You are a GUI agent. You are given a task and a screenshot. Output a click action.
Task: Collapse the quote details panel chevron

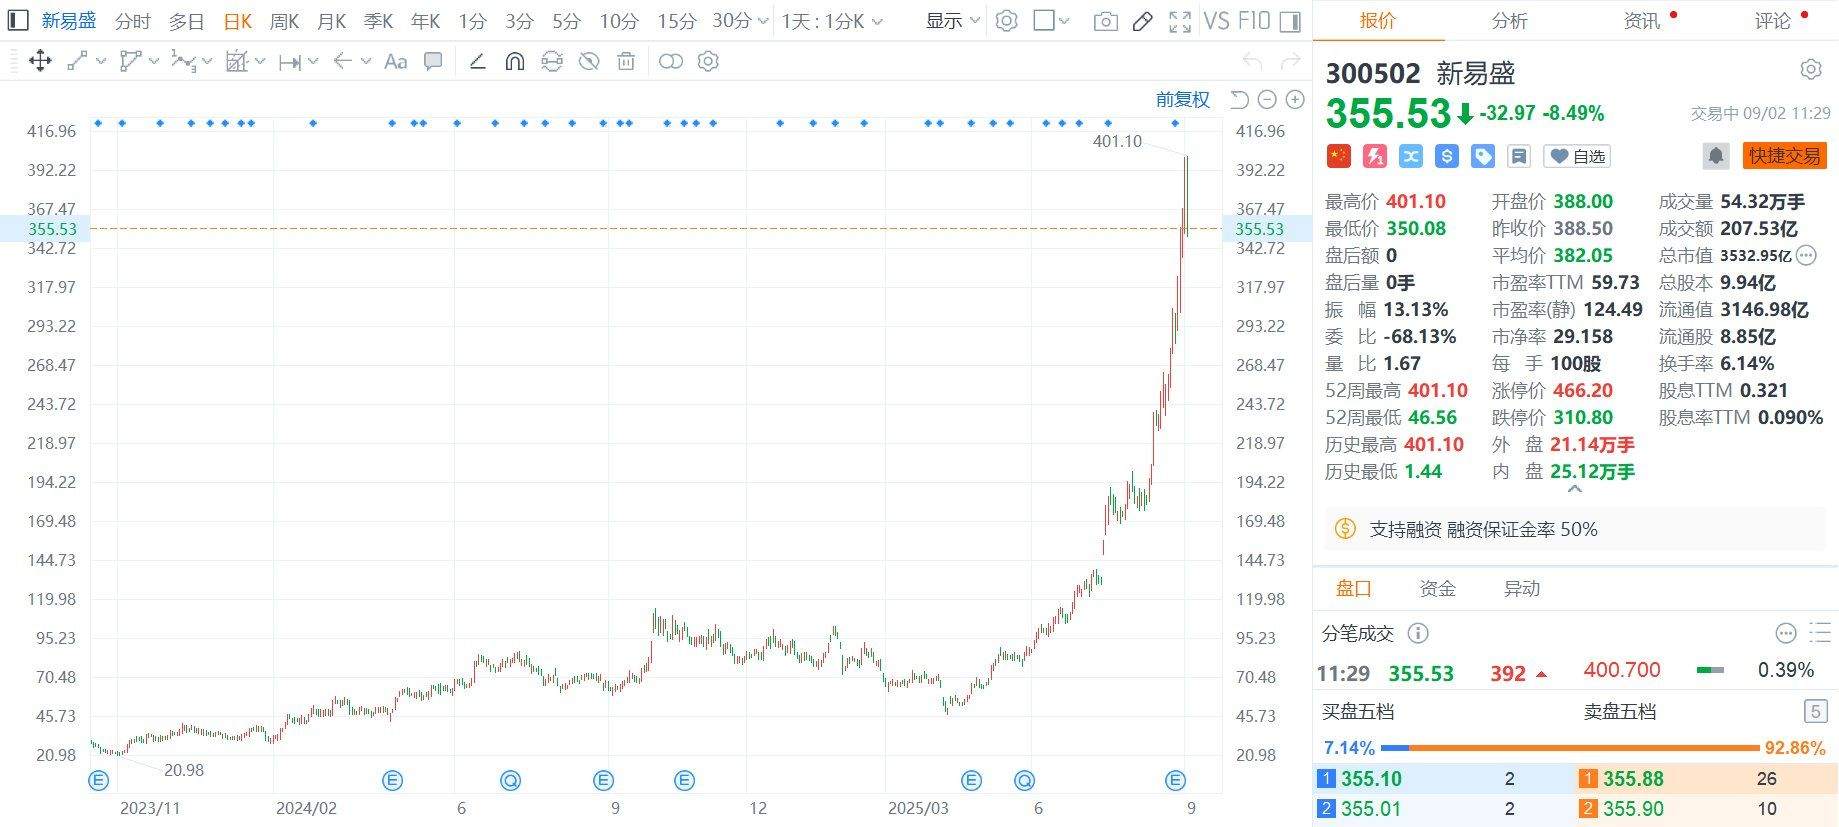(1574, 490)
